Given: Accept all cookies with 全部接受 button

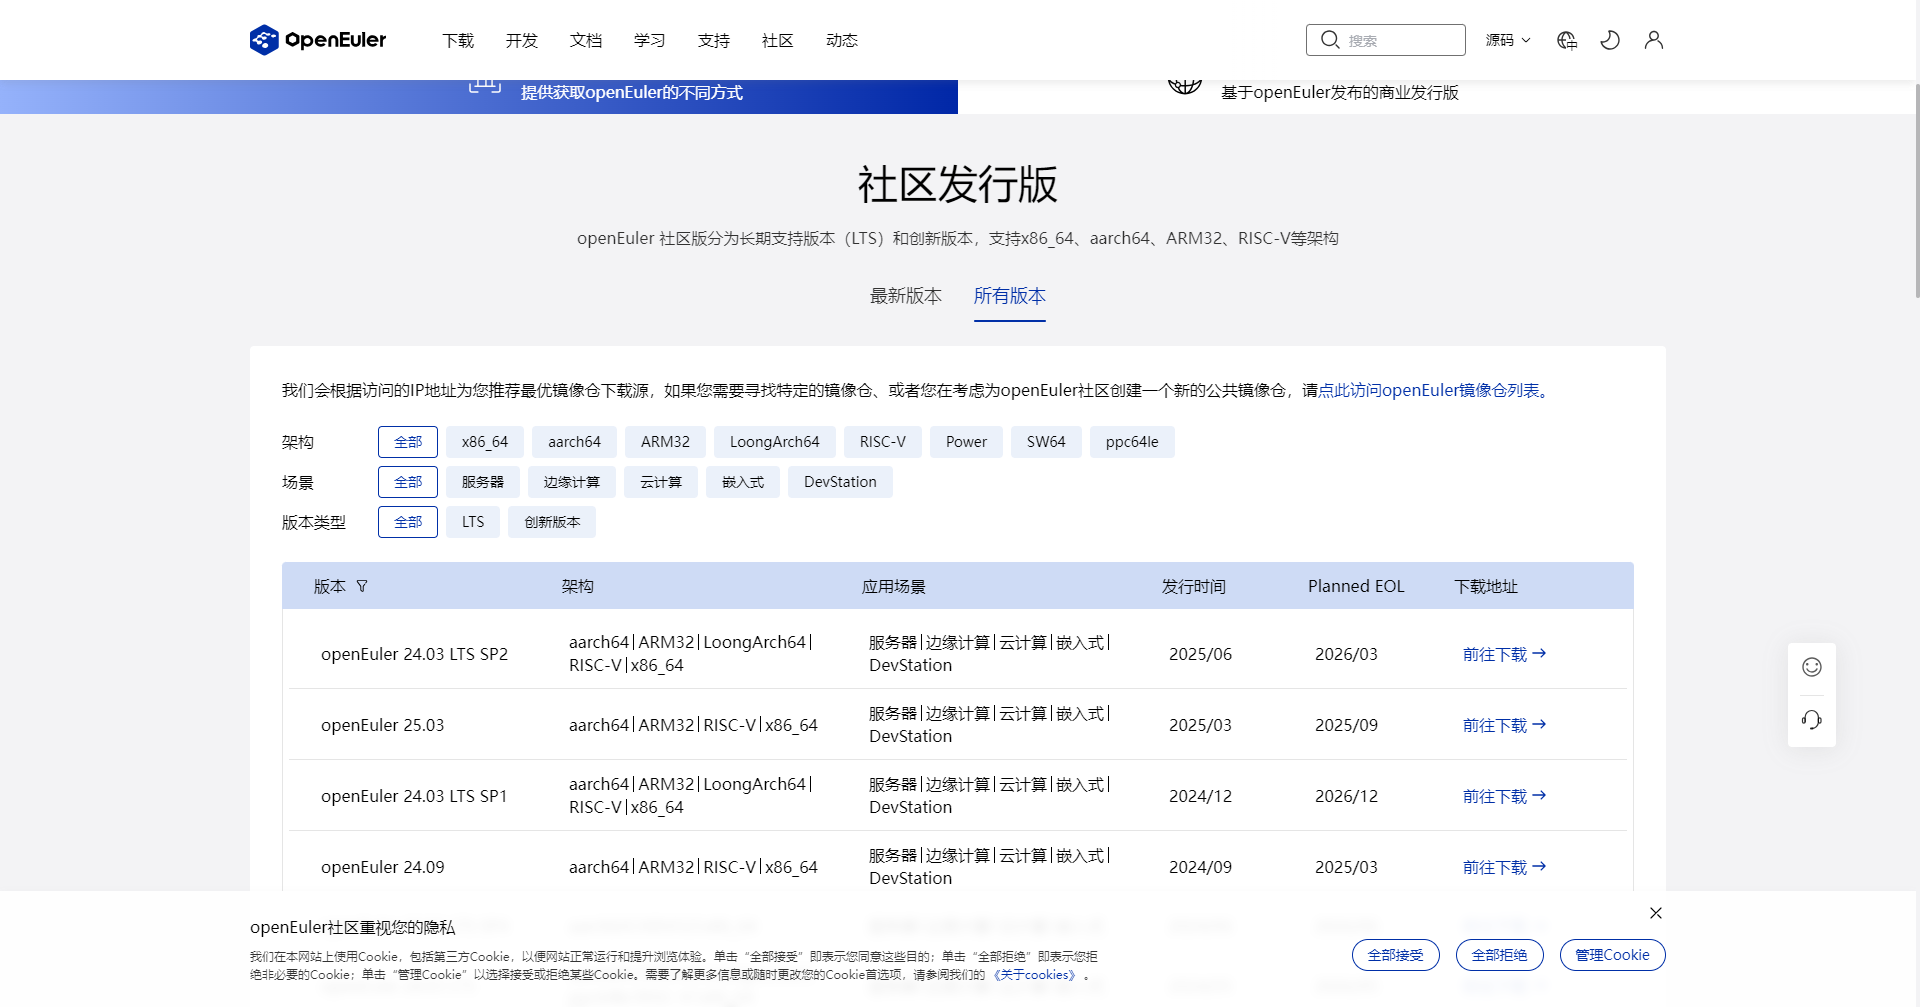Looking at the screenshot, I should 1395,954.
